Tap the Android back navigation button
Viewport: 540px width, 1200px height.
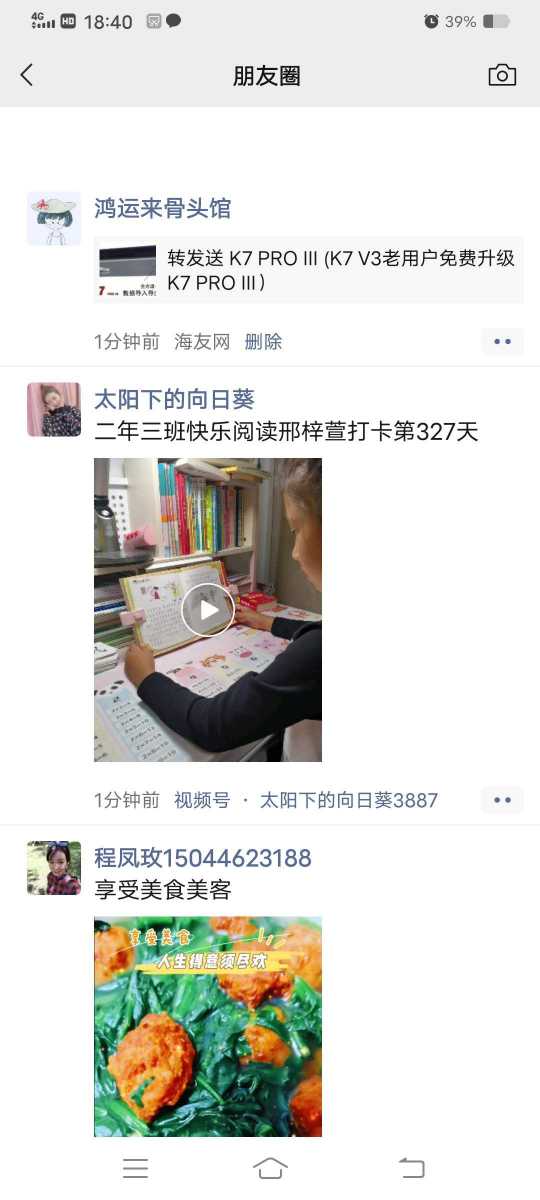click(411, 1168)
